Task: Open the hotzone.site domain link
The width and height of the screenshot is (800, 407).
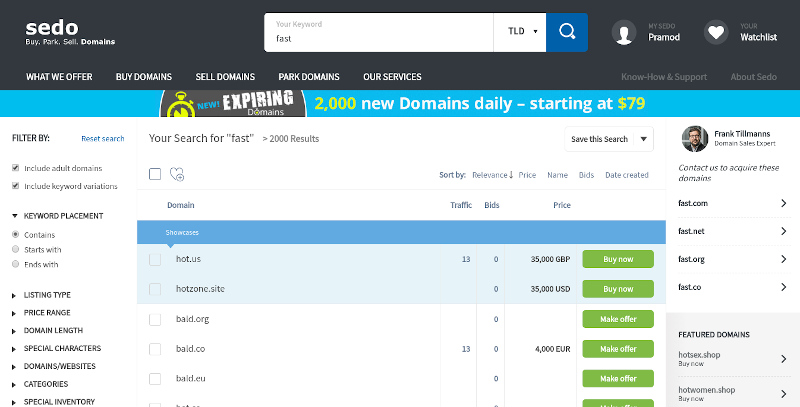Action: click(x=200, y=289)
